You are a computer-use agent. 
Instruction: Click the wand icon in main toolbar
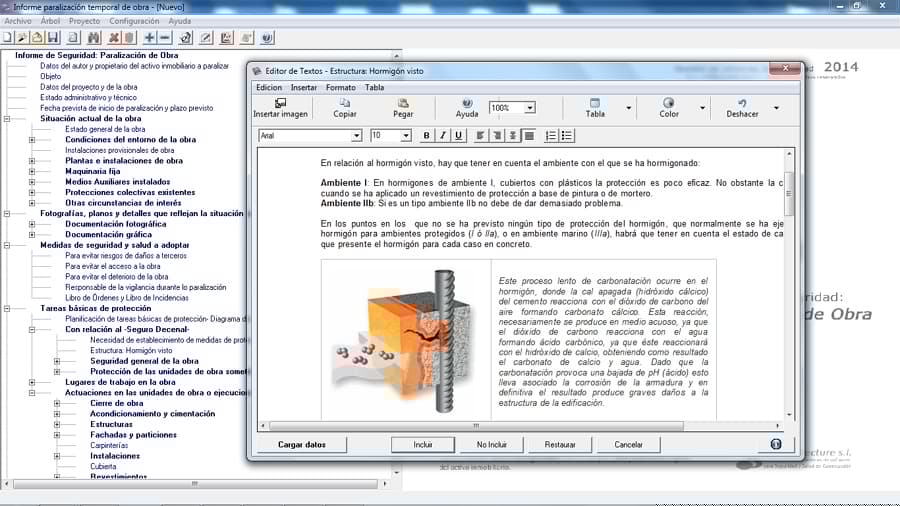22,38
